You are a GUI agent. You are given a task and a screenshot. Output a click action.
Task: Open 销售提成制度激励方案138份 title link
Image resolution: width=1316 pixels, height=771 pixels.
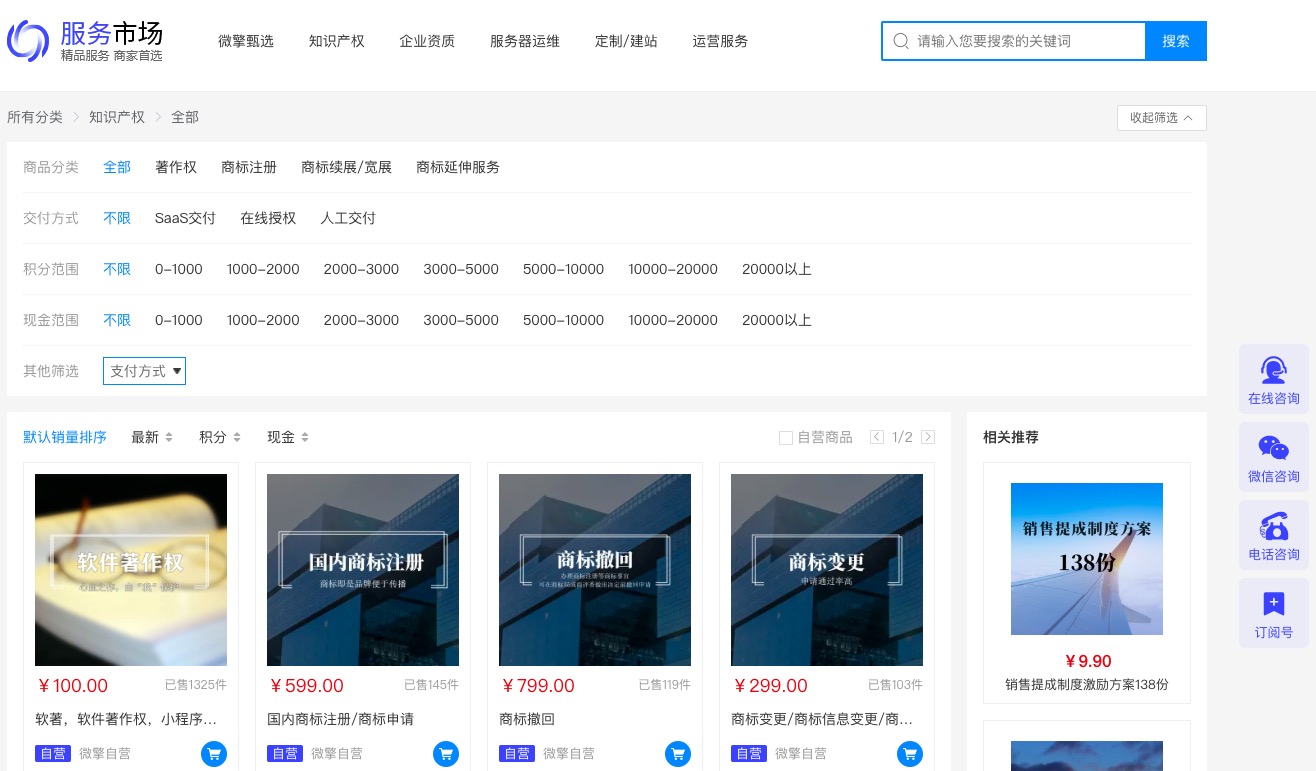click(1087, 685)
